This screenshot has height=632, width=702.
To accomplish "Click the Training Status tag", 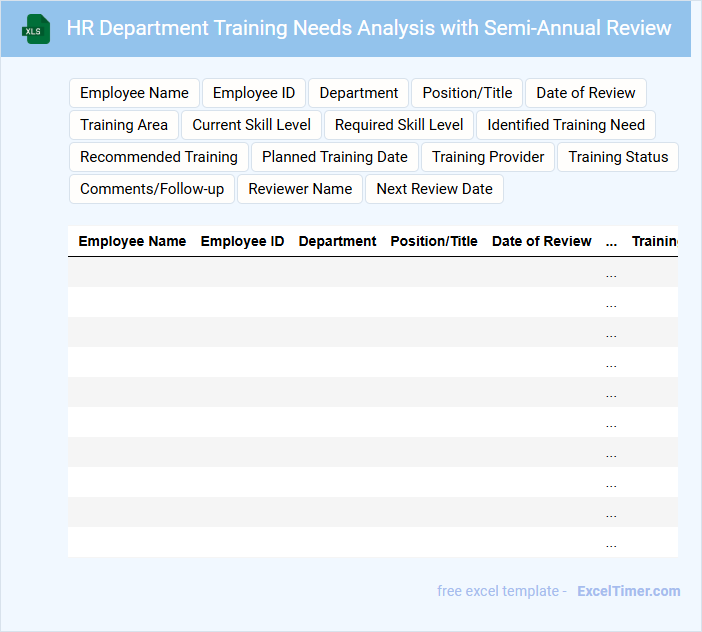I will [618, 157].
